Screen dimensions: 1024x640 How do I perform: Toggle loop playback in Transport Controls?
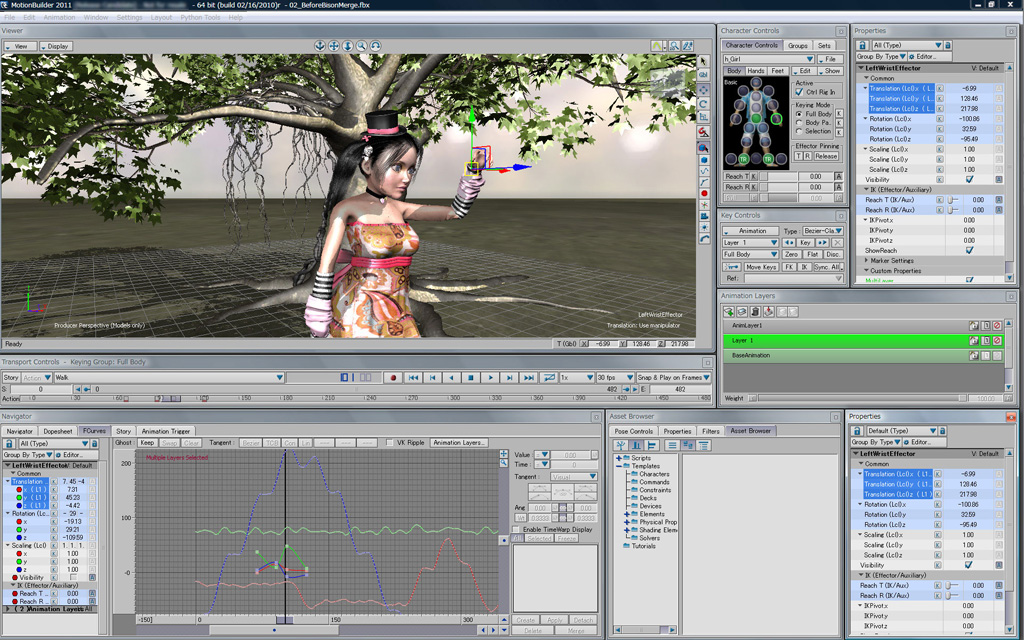click(x=549, y=378)
